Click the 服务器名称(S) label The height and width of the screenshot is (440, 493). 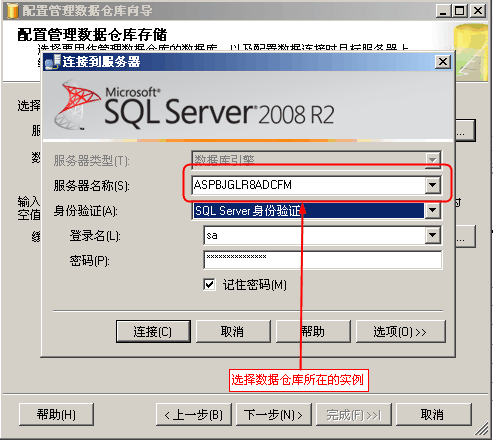click(x=91, y=186)
